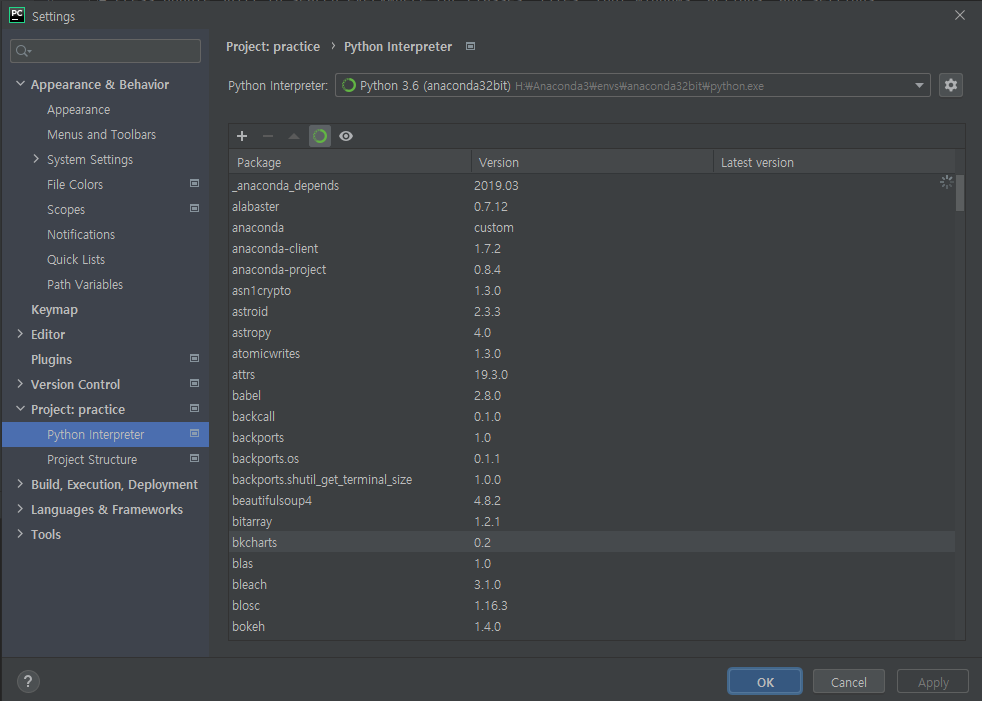Select Keymap in settings tree
982x701 pixels.
[x=54, y=309]
